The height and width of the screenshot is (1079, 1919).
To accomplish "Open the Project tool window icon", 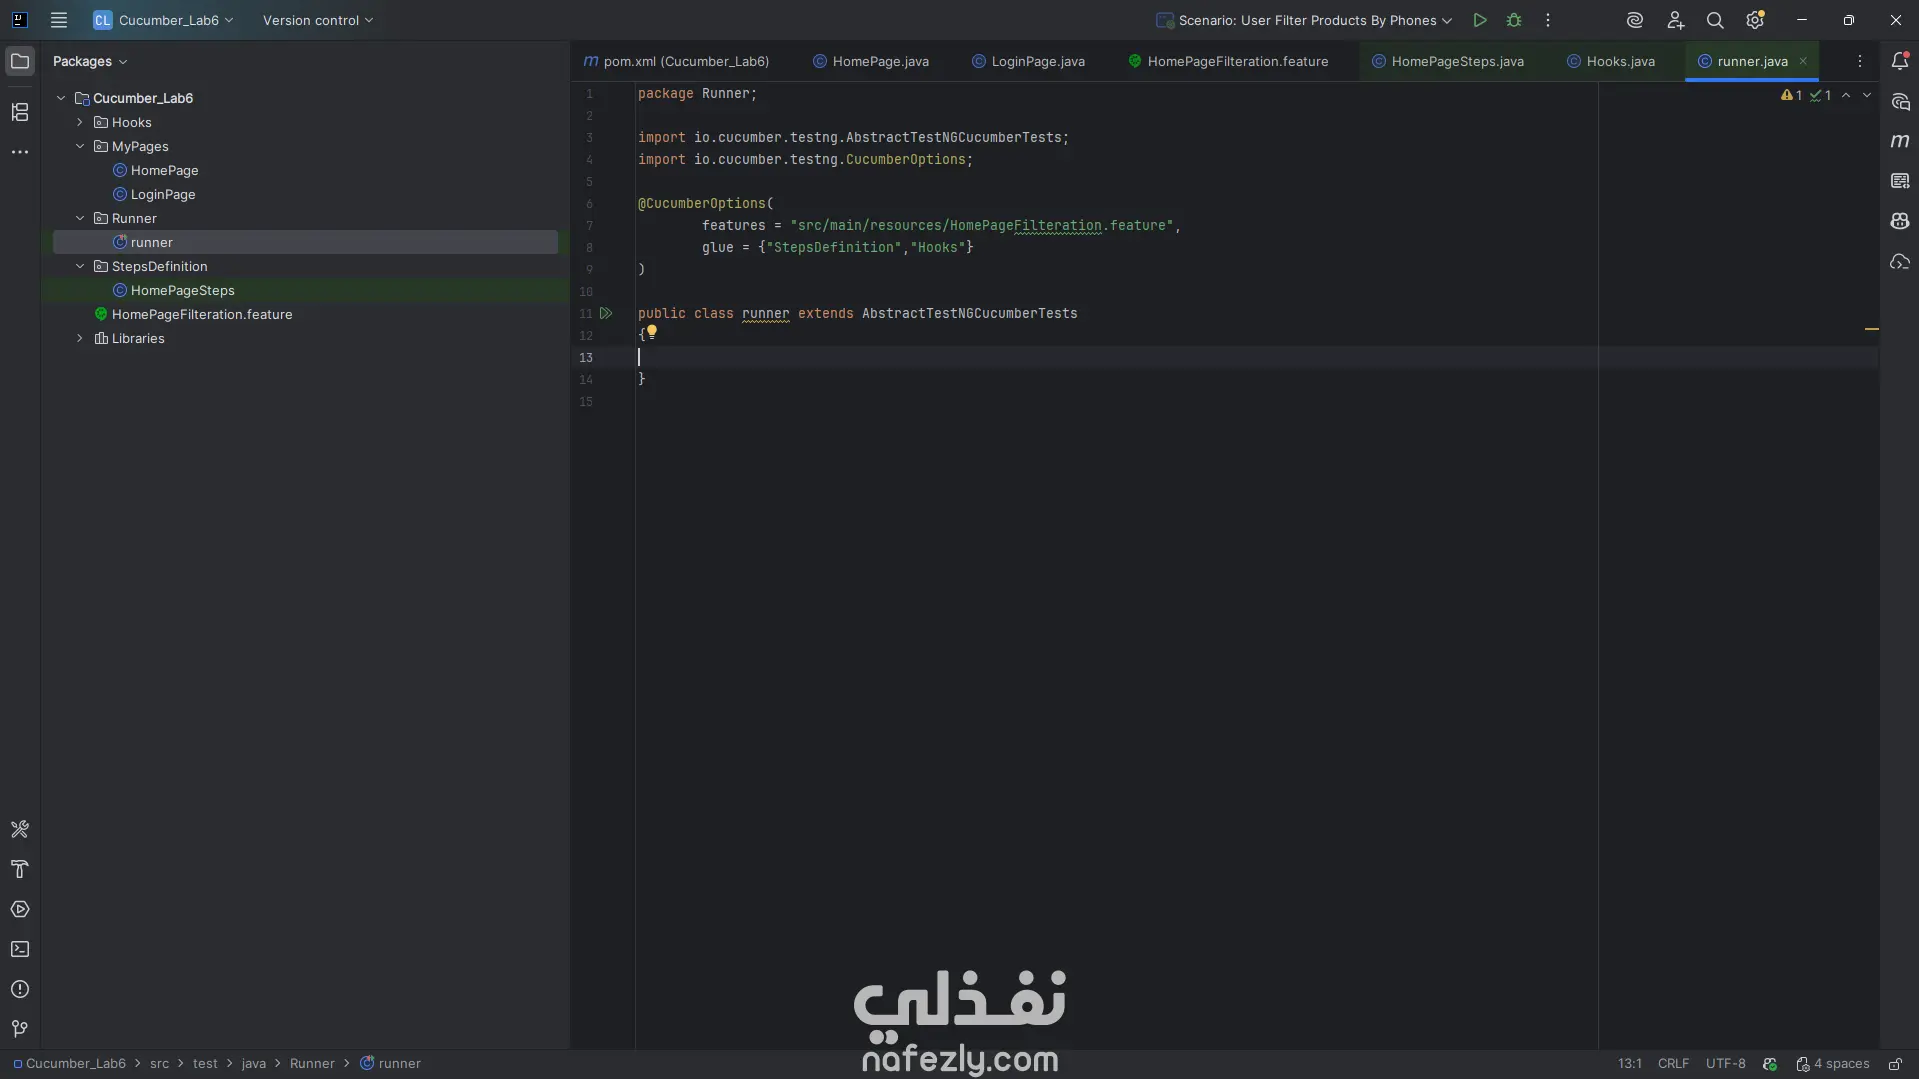I will coord(20,61).
